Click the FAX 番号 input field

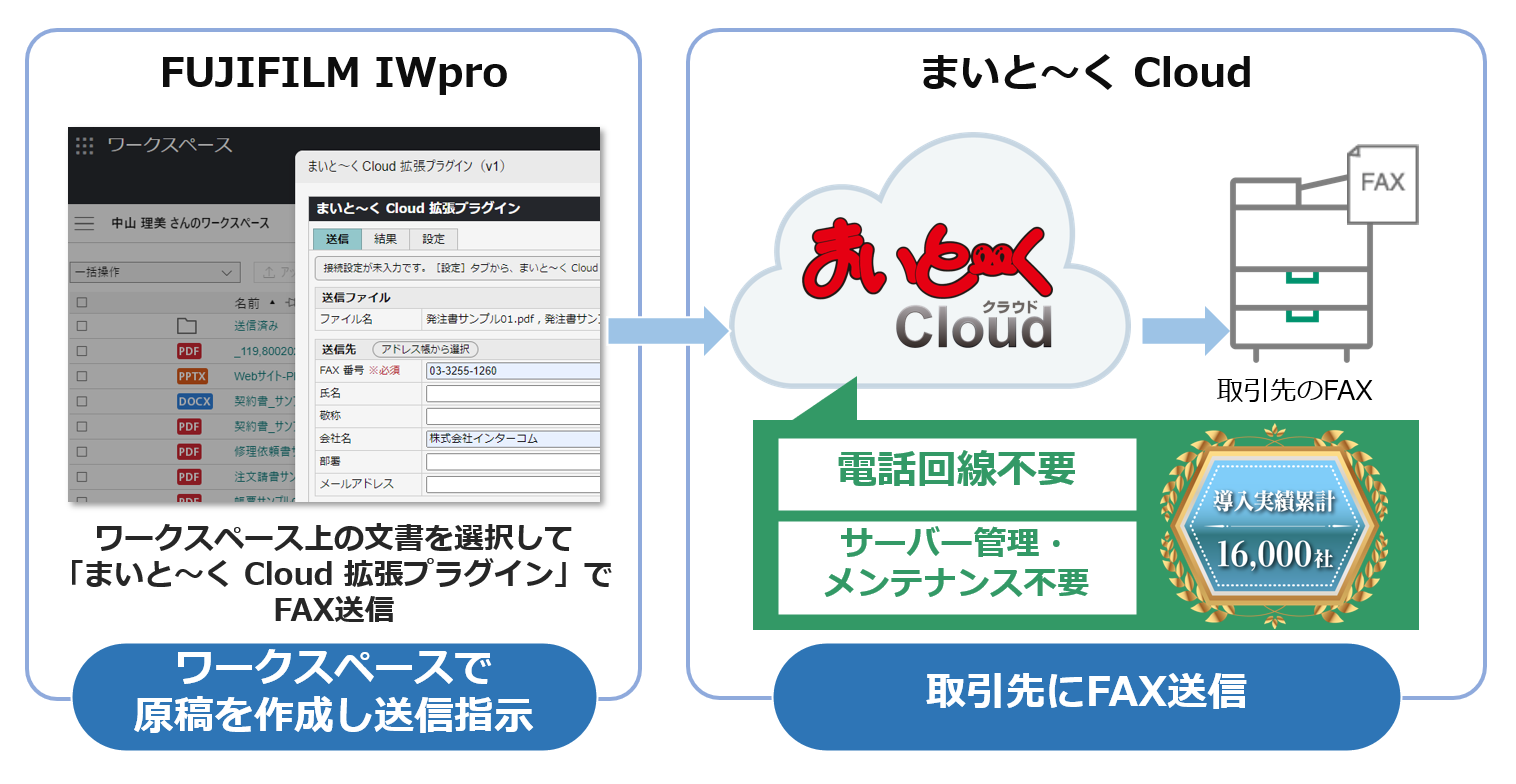(x=512, y=371)
